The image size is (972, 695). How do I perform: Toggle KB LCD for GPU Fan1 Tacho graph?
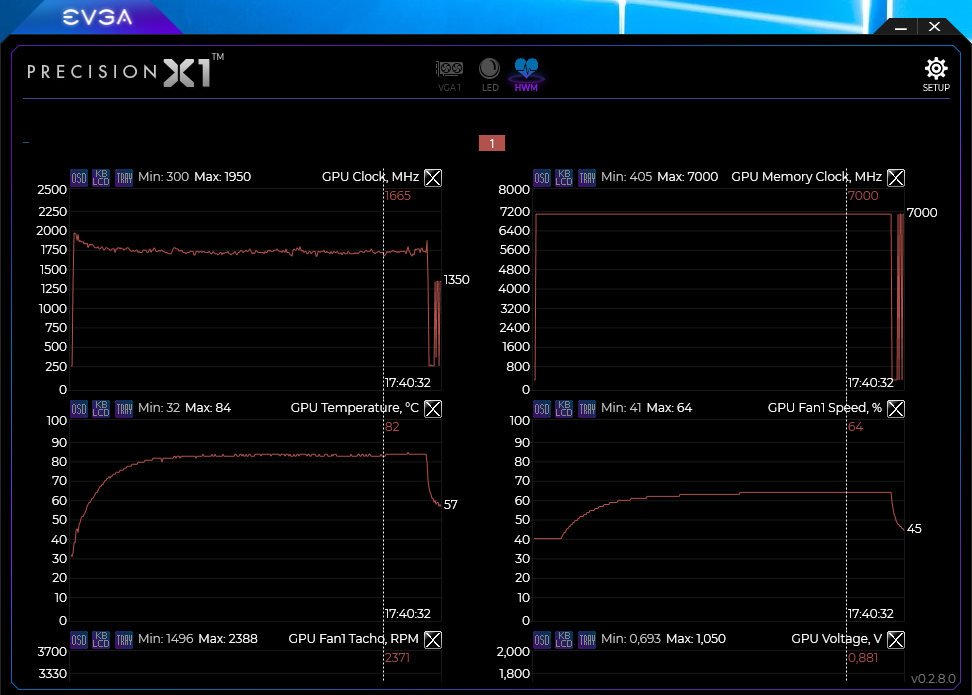[101, 639]
